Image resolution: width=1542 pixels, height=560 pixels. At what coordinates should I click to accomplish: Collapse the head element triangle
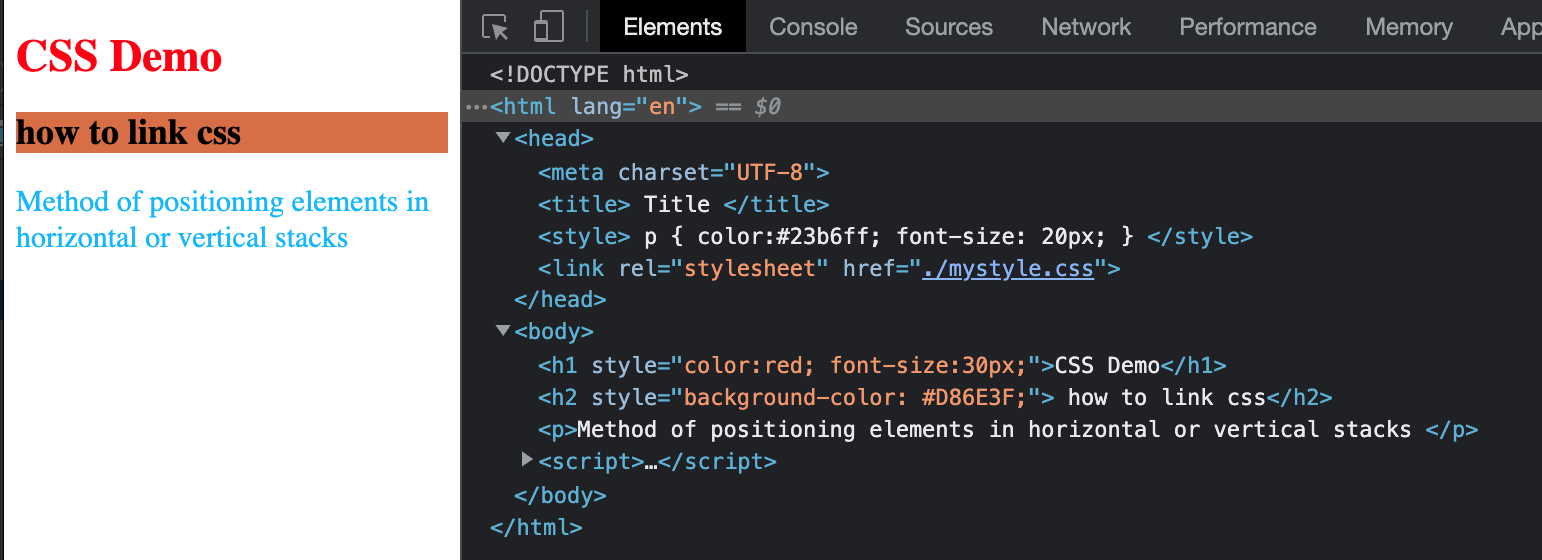[503, 138]
